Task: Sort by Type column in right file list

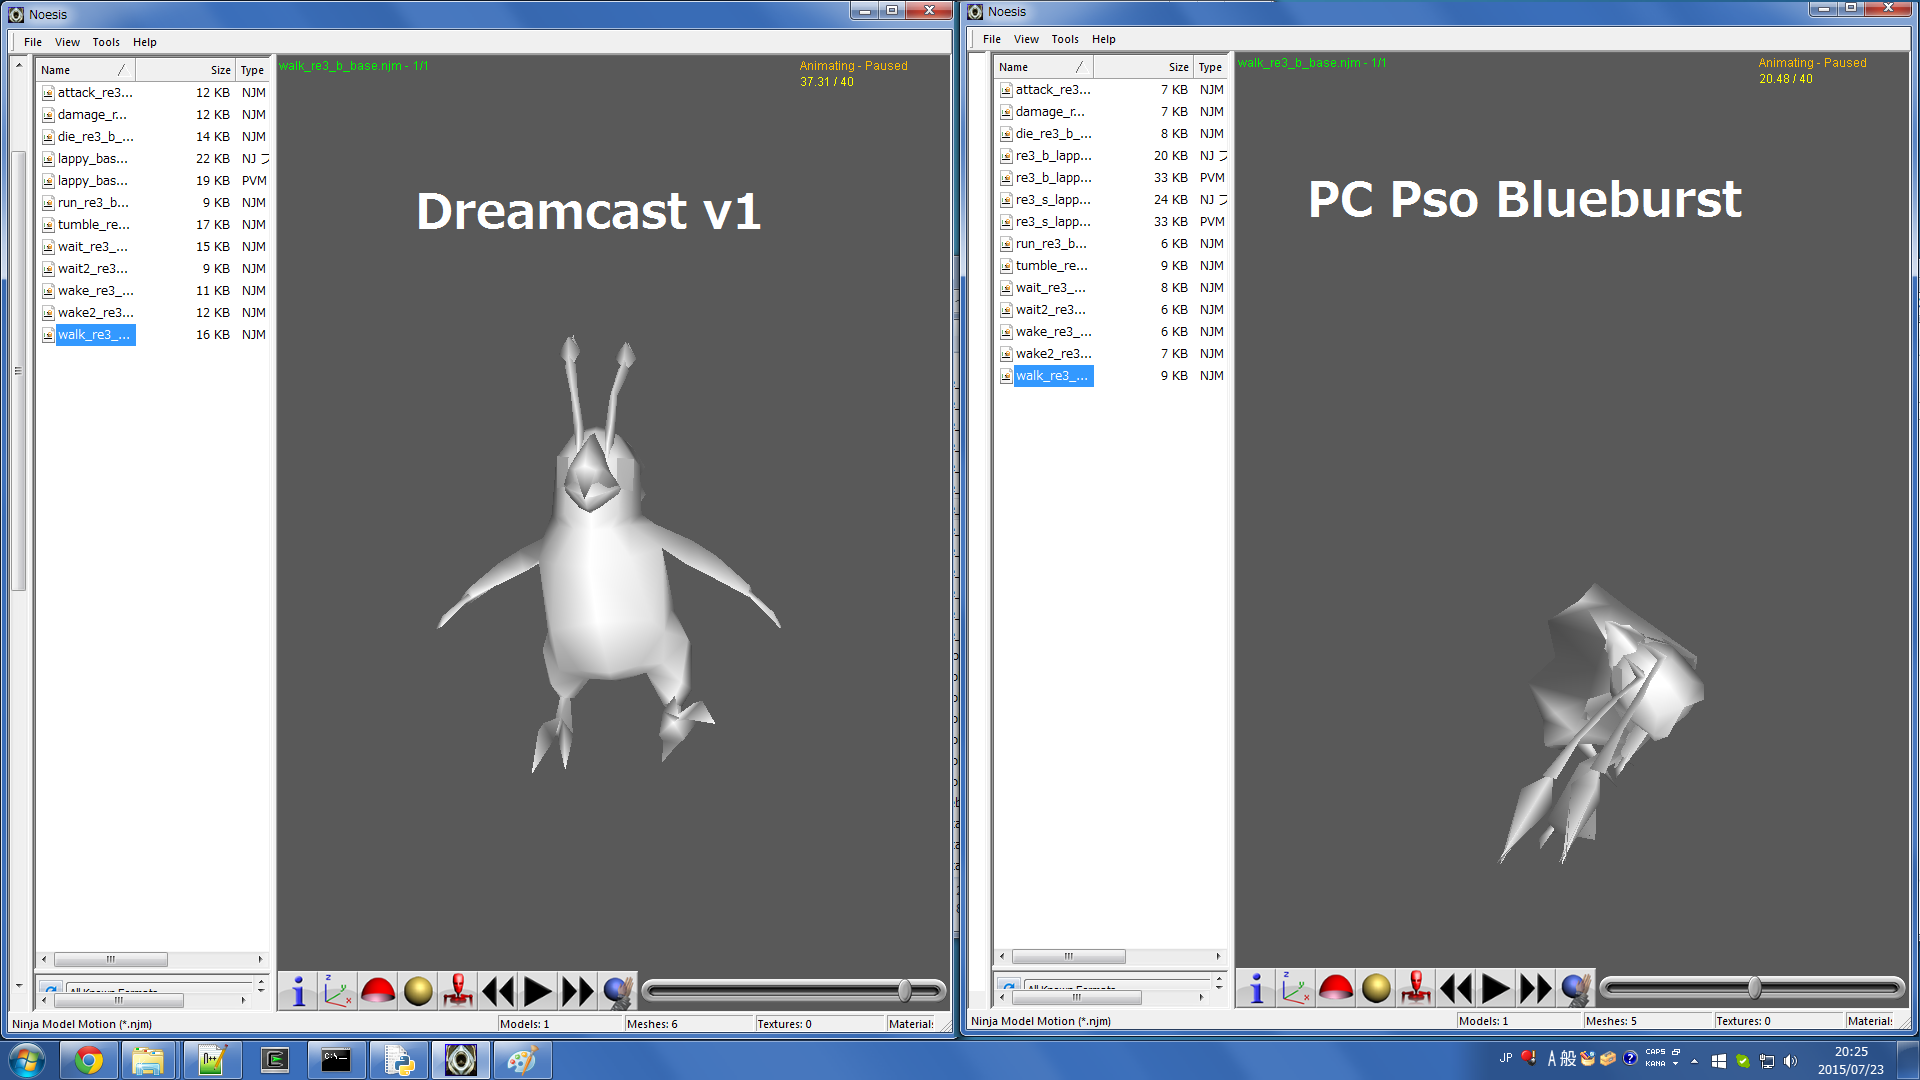Action: pos(1210,67)
